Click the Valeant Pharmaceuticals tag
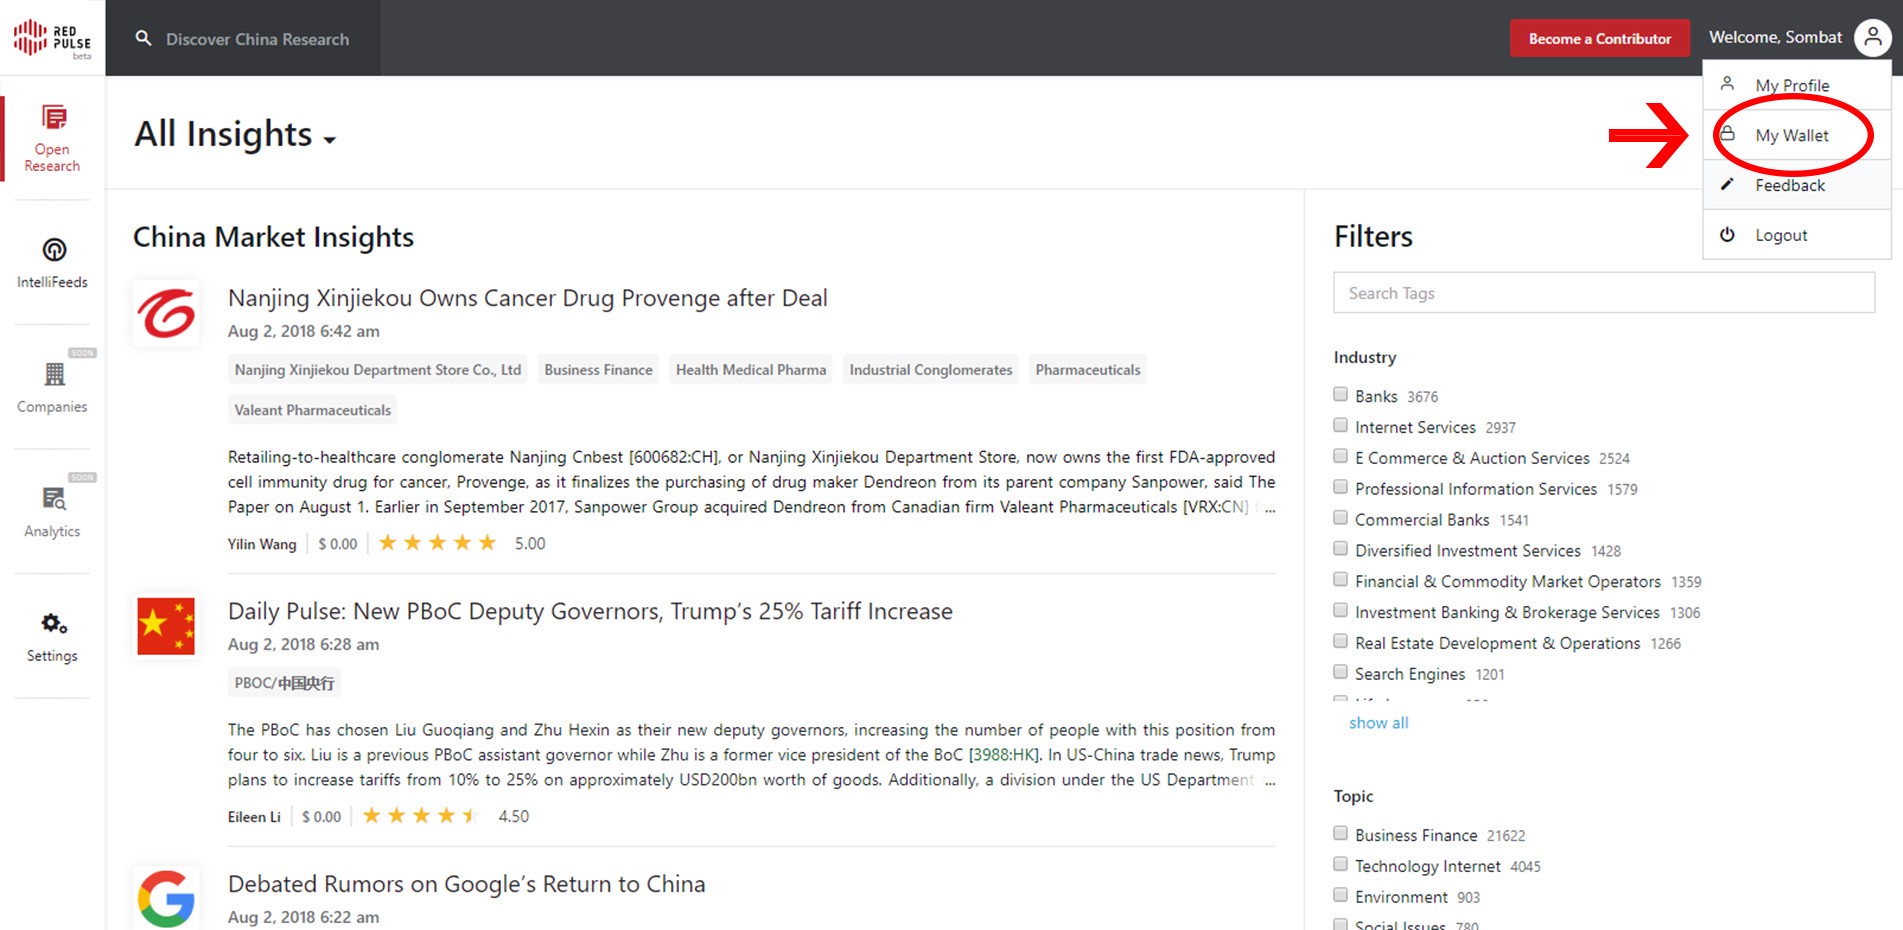This screenshot has height=930, width=1903. click(313, 410)
